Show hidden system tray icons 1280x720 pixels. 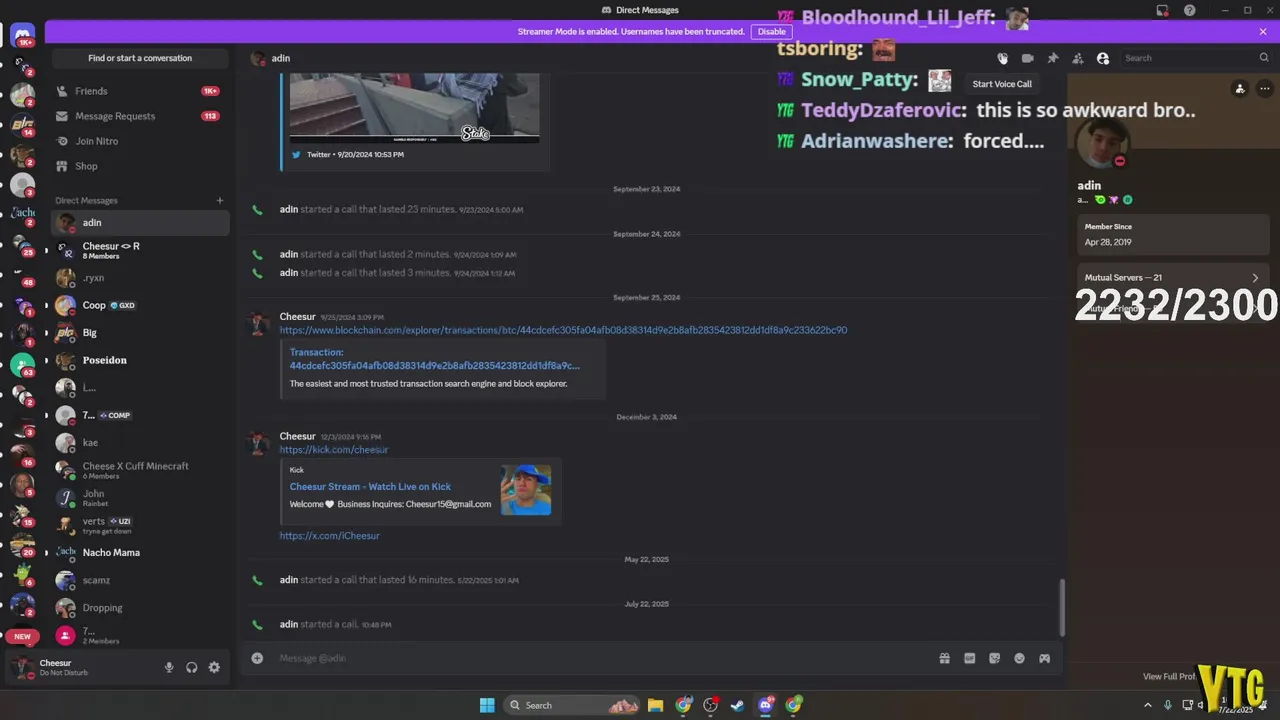pyautogui.click(x=1148, y=705)
